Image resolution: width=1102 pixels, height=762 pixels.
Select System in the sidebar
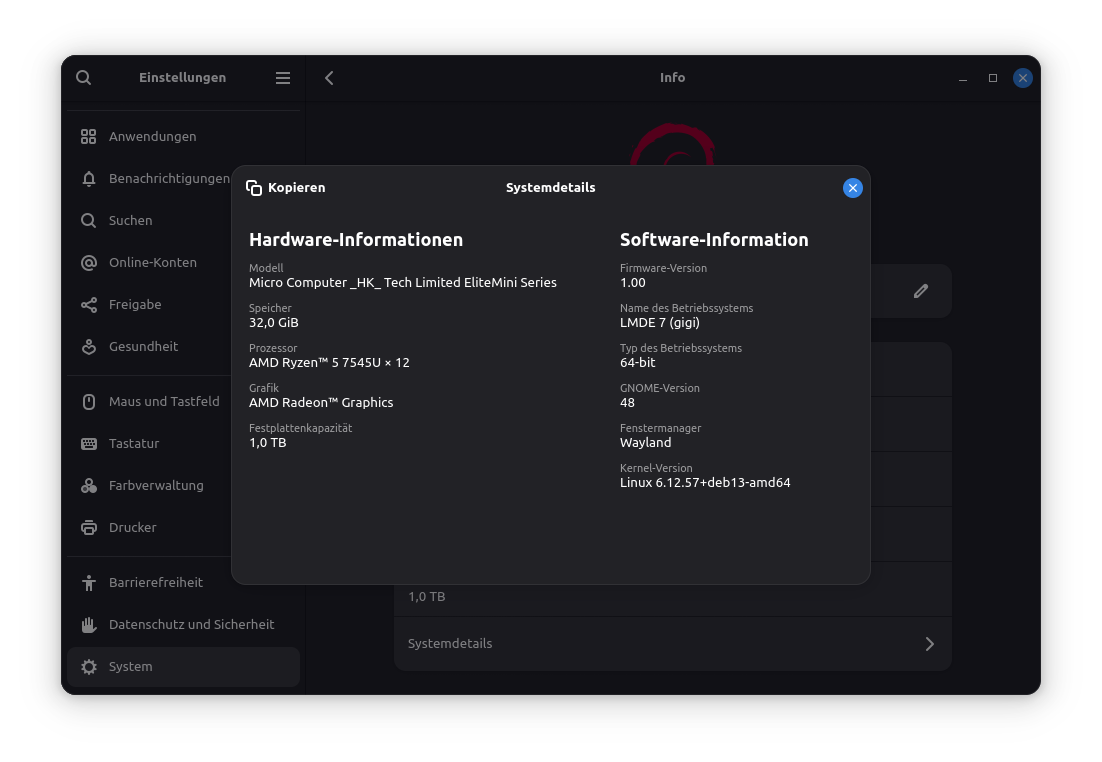click(x=130, y=667)
